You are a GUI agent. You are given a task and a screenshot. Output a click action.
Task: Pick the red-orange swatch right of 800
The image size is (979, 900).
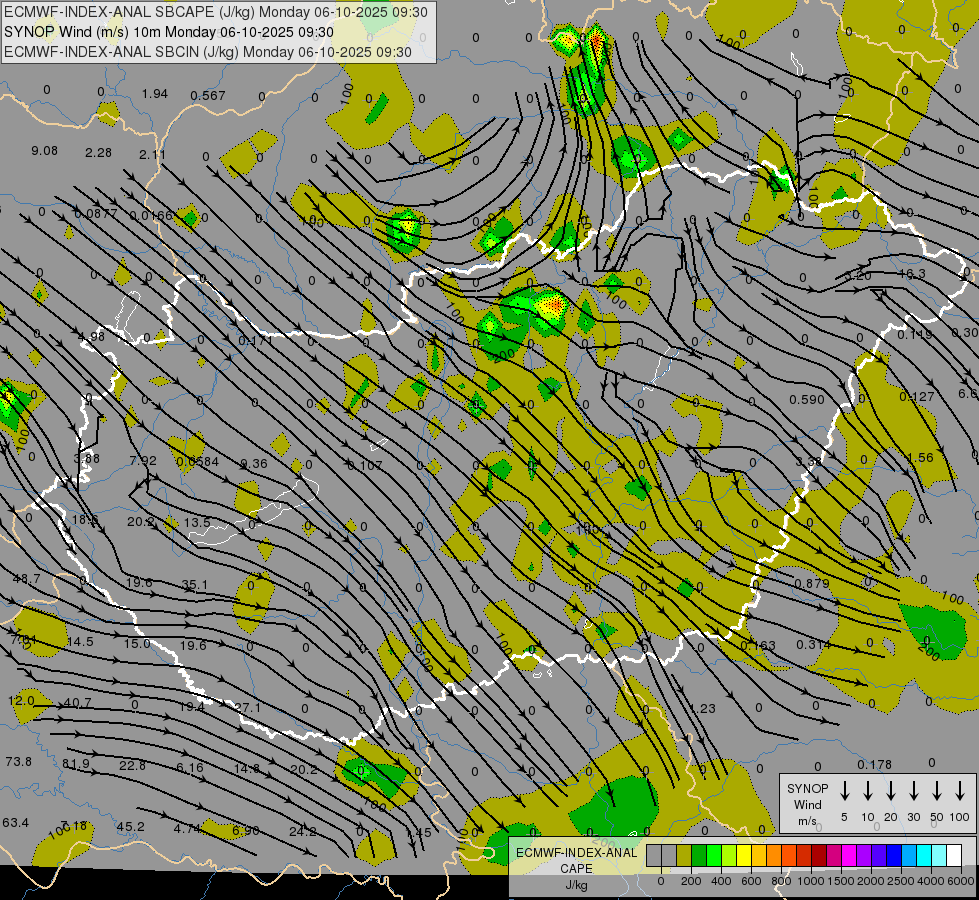click(x=789, y=855)
